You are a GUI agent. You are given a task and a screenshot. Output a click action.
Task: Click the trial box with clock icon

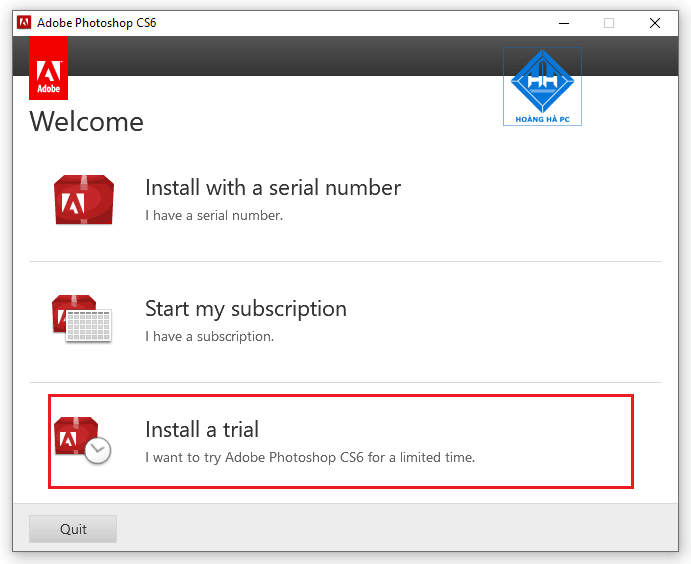(x=82, y=440)
